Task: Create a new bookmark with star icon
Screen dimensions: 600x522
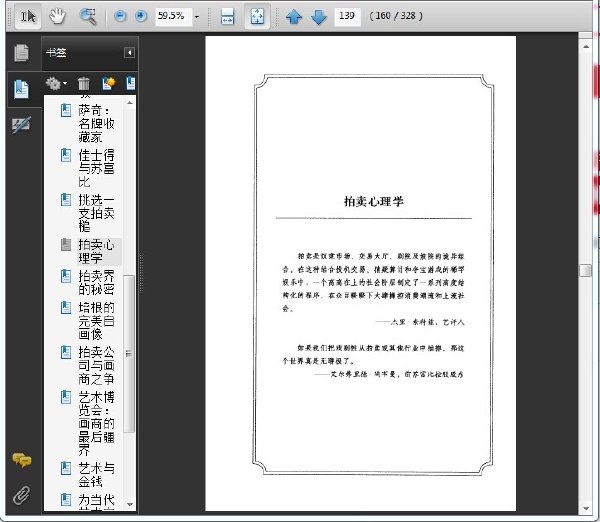Action: (x=108, y=83)
